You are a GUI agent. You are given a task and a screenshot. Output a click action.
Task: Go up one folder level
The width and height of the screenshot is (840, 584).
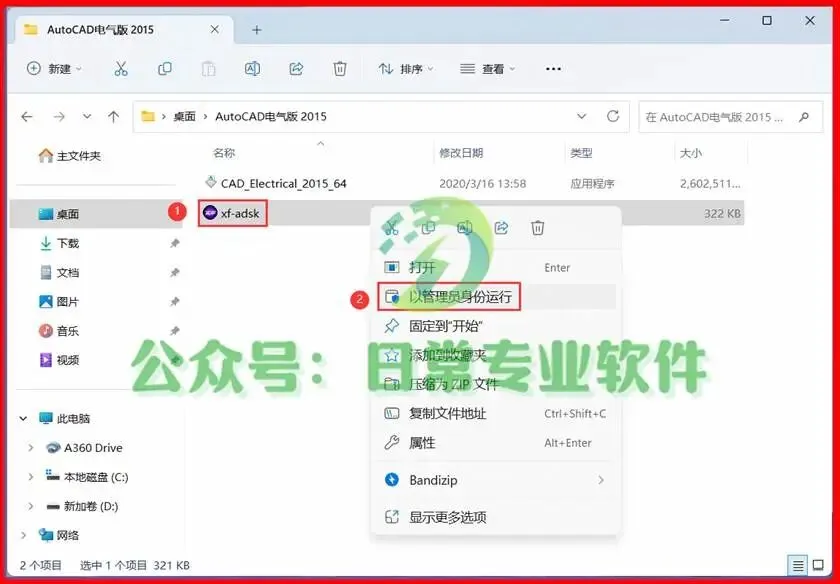114,116
